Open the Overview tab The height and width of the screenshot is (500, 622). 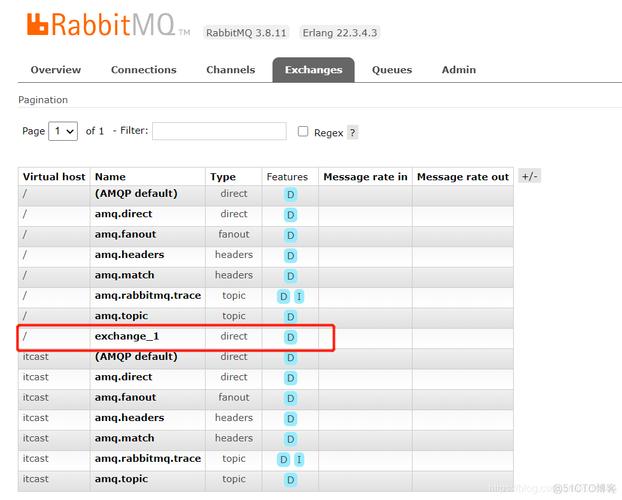coord(56,70)
